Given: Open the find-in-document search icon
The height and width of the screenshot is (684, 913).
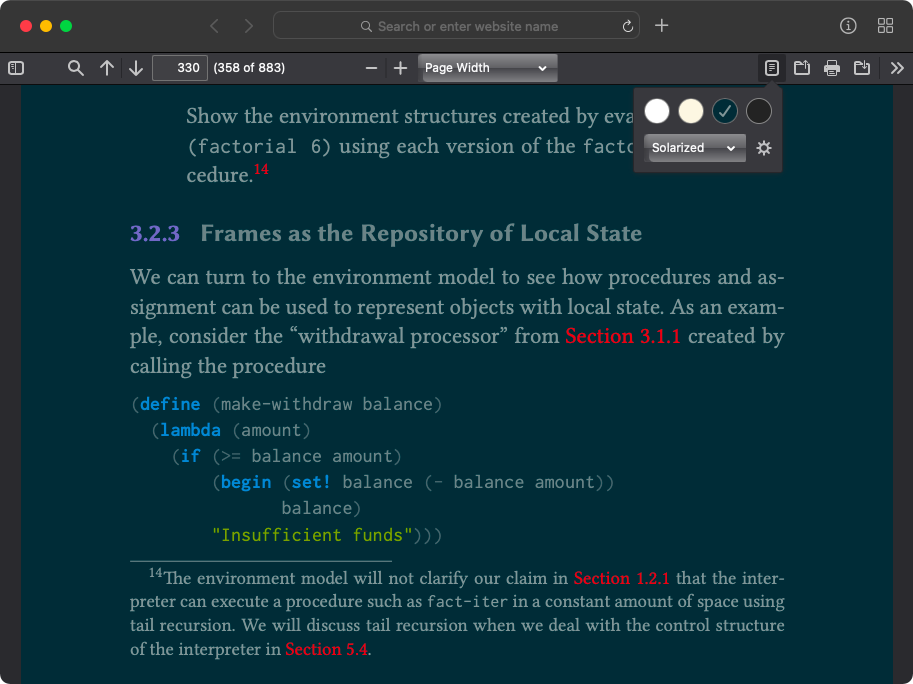Looking at the screenshot, I should pyautogui.click(x=75, y=68).
